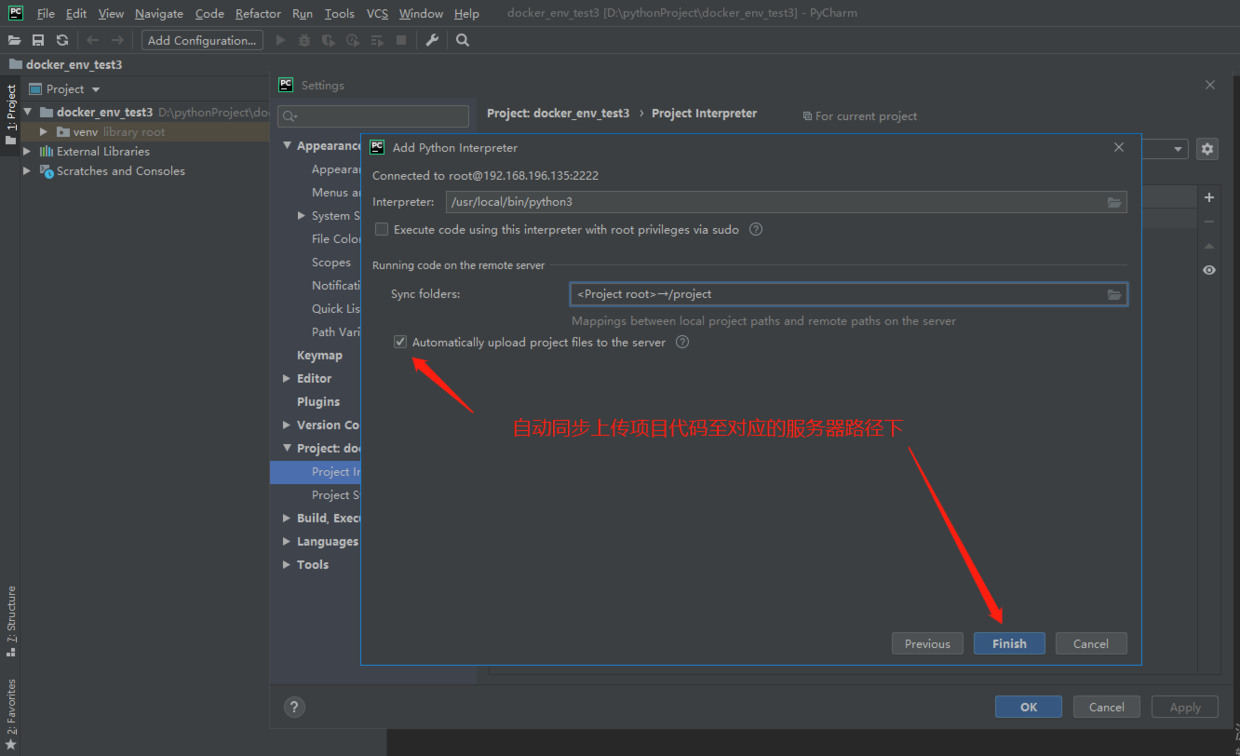This screenshot has width=1240, height=756.
Task: Click the Concurrency Diagram toolbar icon
Action: click(377, 40)
